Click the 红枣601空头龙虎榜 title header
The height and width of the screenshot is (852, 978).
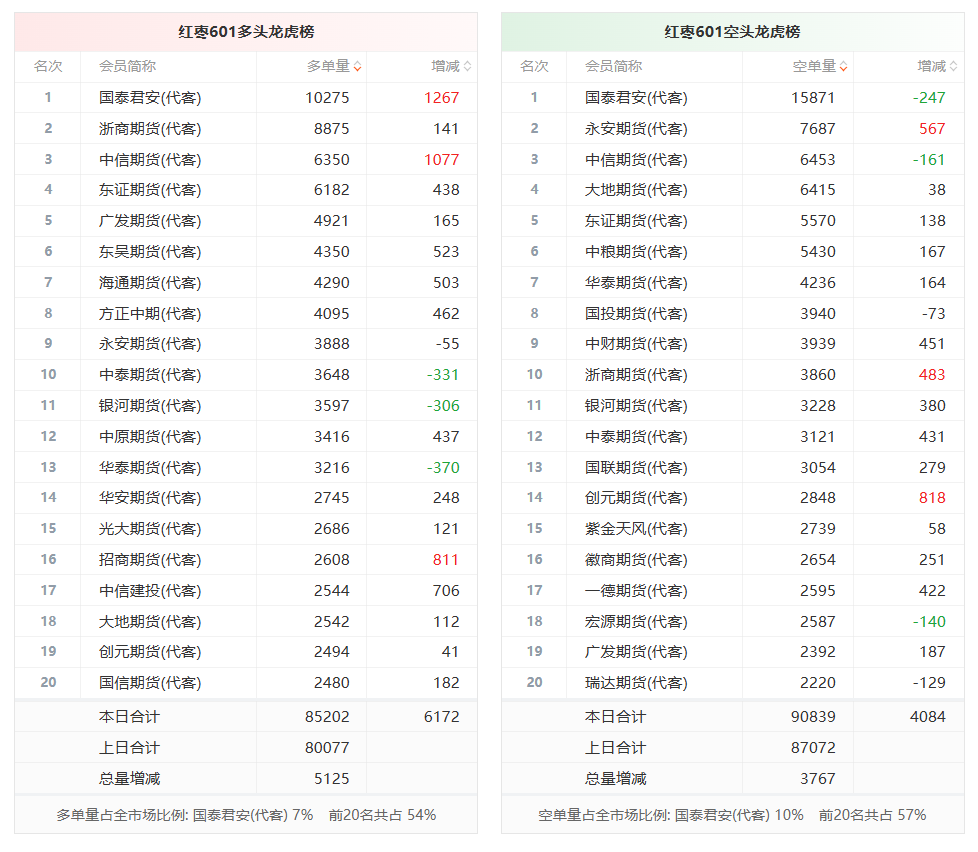tap(732, 32)
